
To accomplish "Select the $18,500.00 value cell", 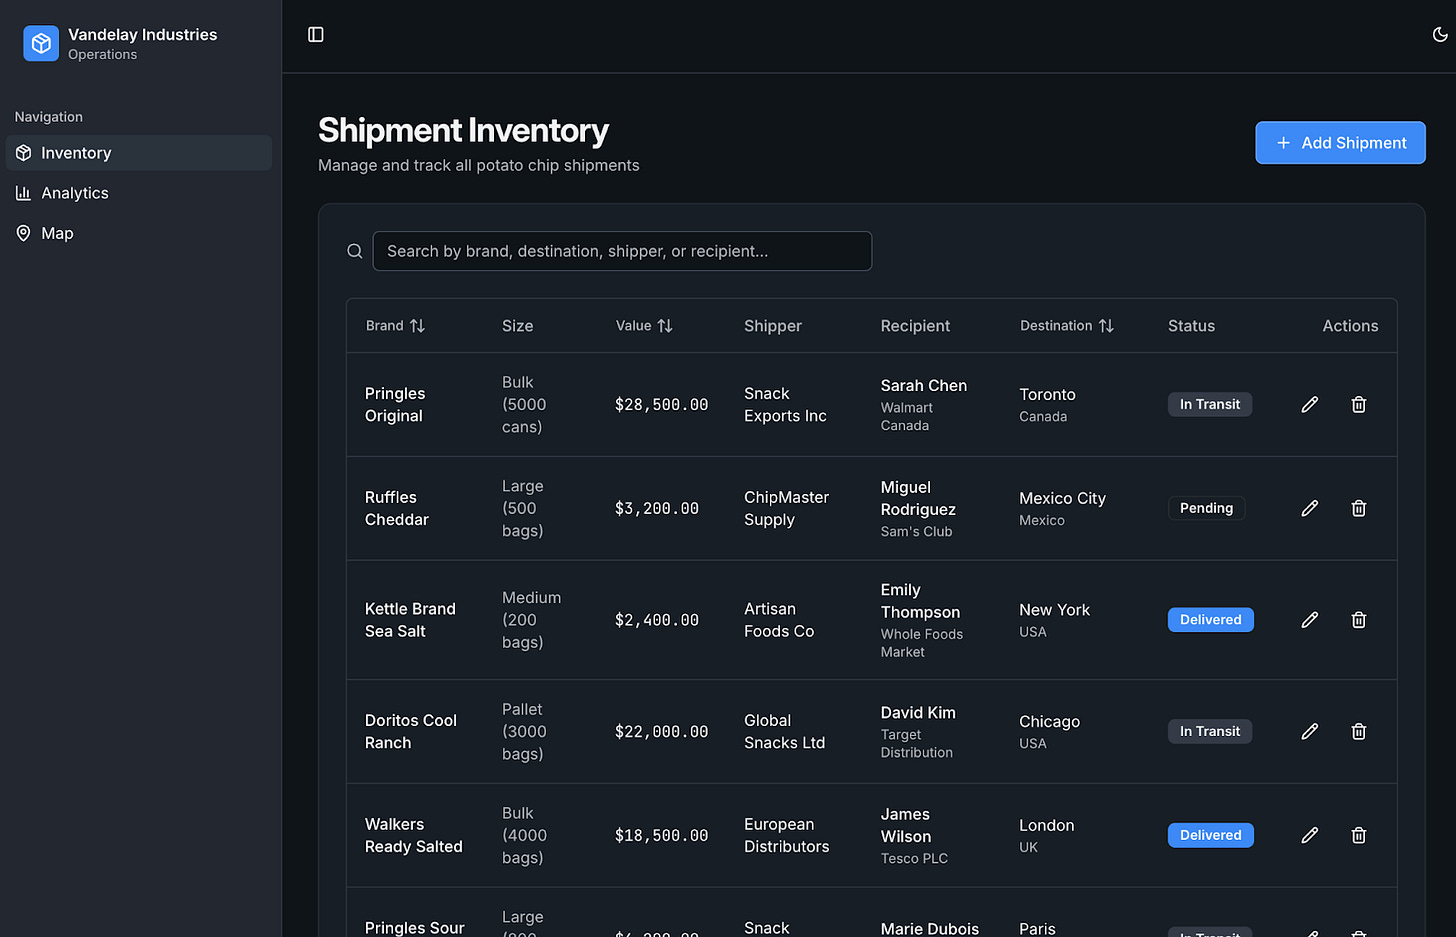I will (661, 836).
